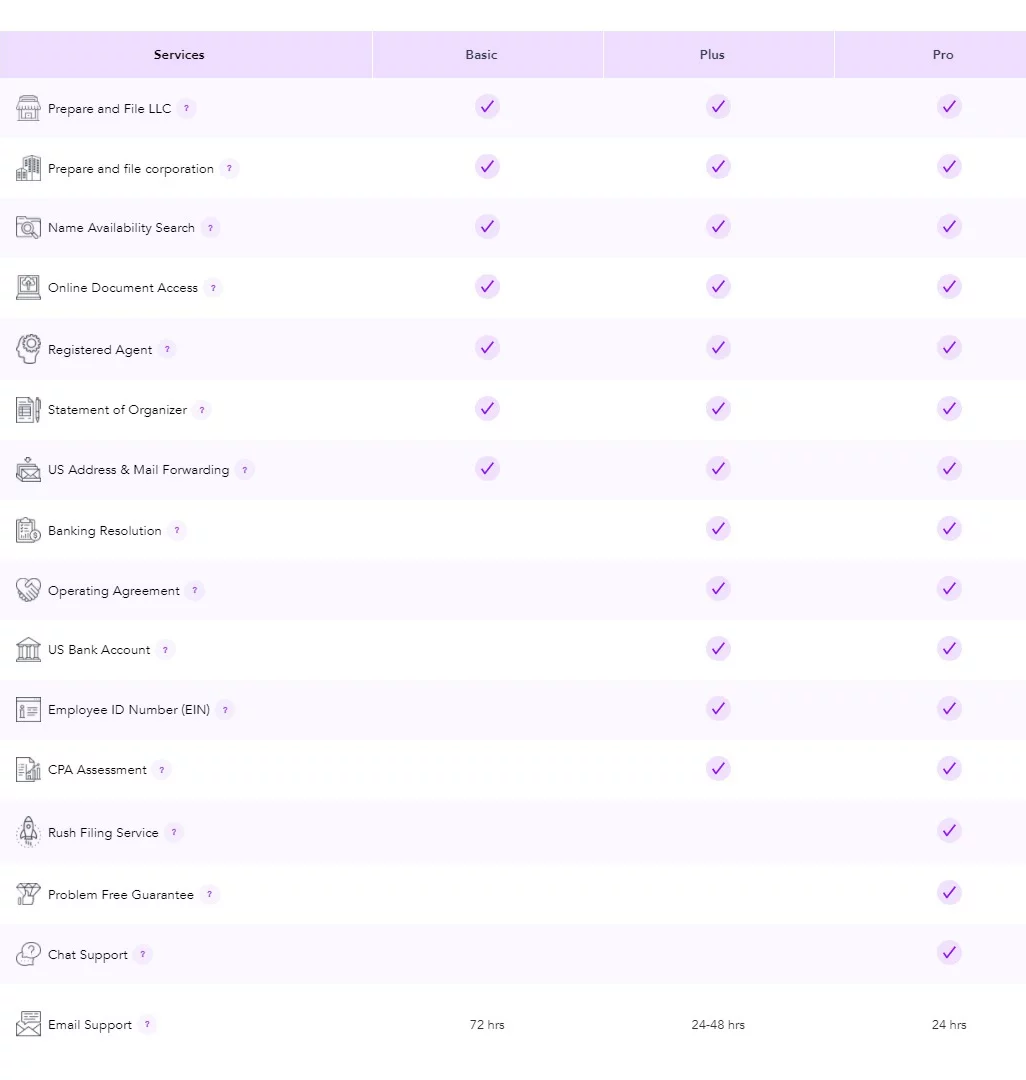Click the US Bank Account building icon

pyautogui.click(x=28, y=650)
